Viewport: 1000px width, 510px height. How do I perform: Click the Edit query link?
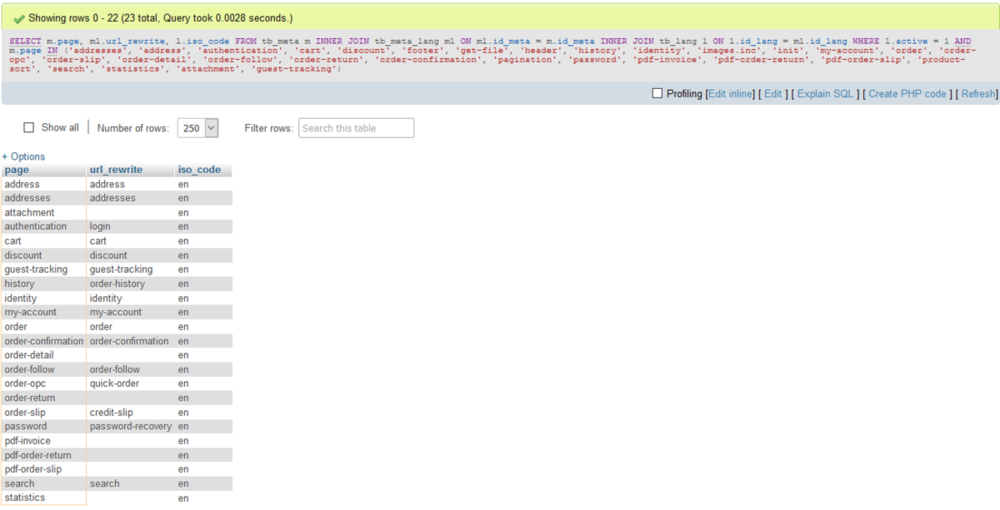click(773, 94)
